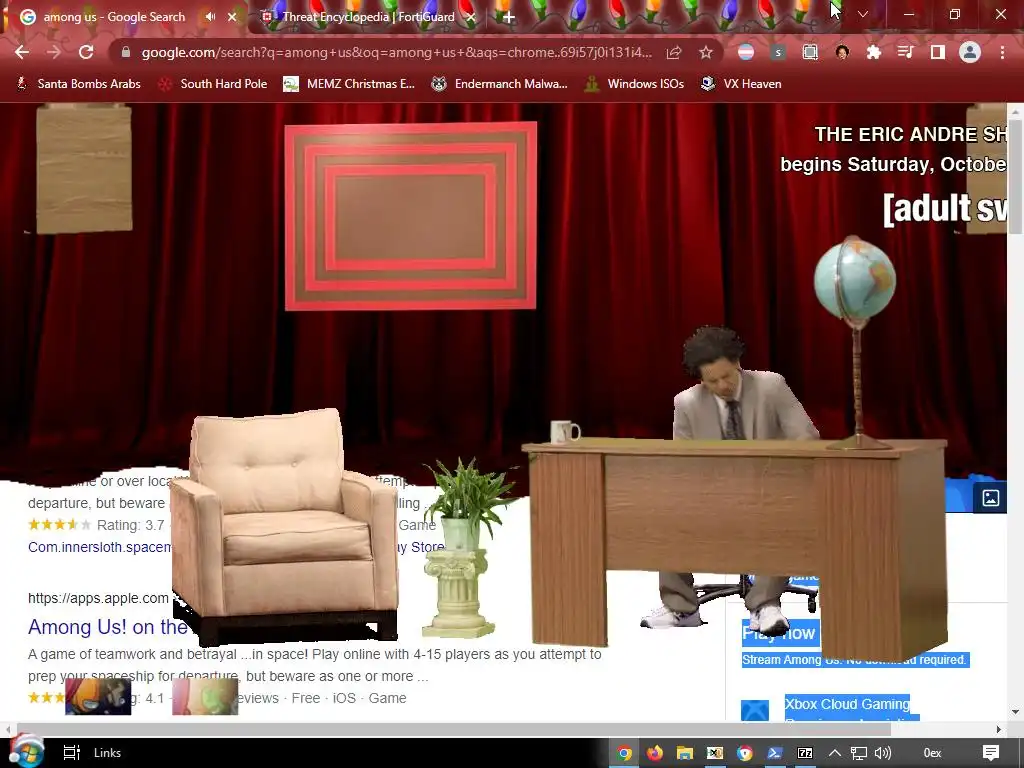Open the MEMZ Christmas bookmark
1024x768 pixels.
click(349, 84)
